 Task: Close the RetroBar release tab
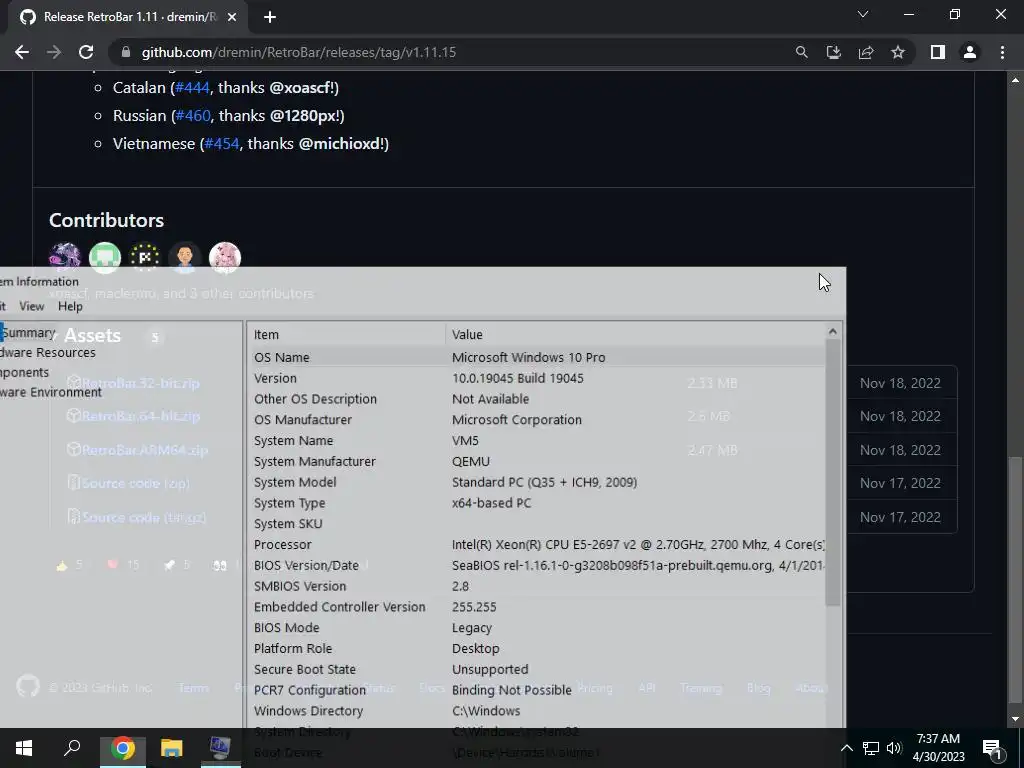click(x=232, y=17)
